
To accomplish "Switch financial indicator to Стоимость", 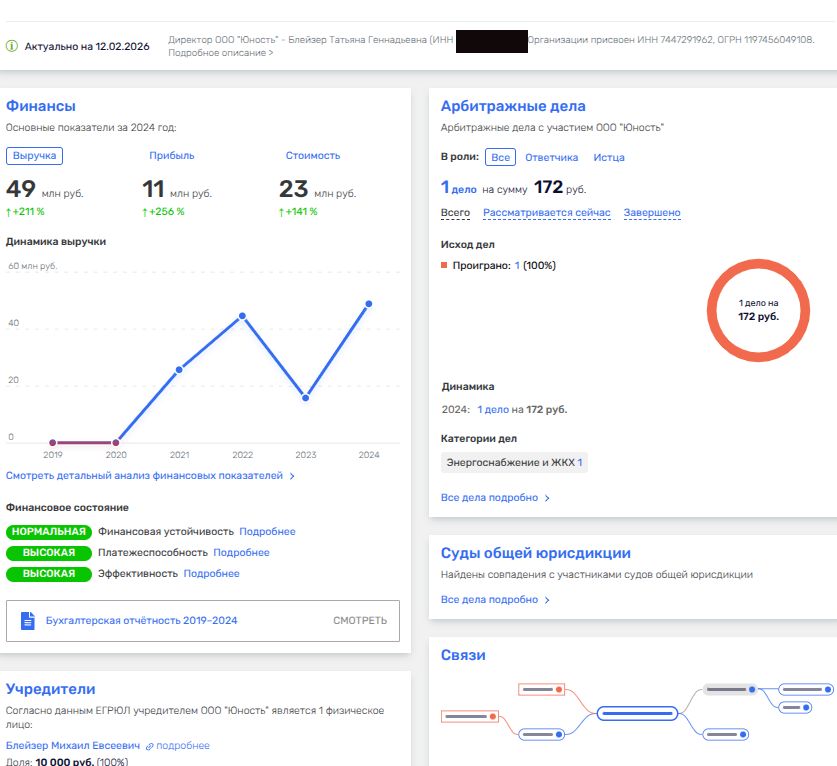I will pyautogui.click(x=313, y=155).
